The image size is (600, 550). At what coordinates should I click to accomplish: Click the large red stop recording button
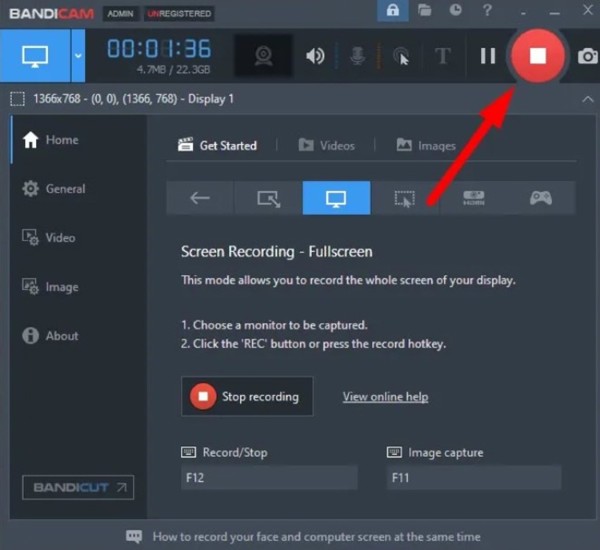(x=537, y=56)
